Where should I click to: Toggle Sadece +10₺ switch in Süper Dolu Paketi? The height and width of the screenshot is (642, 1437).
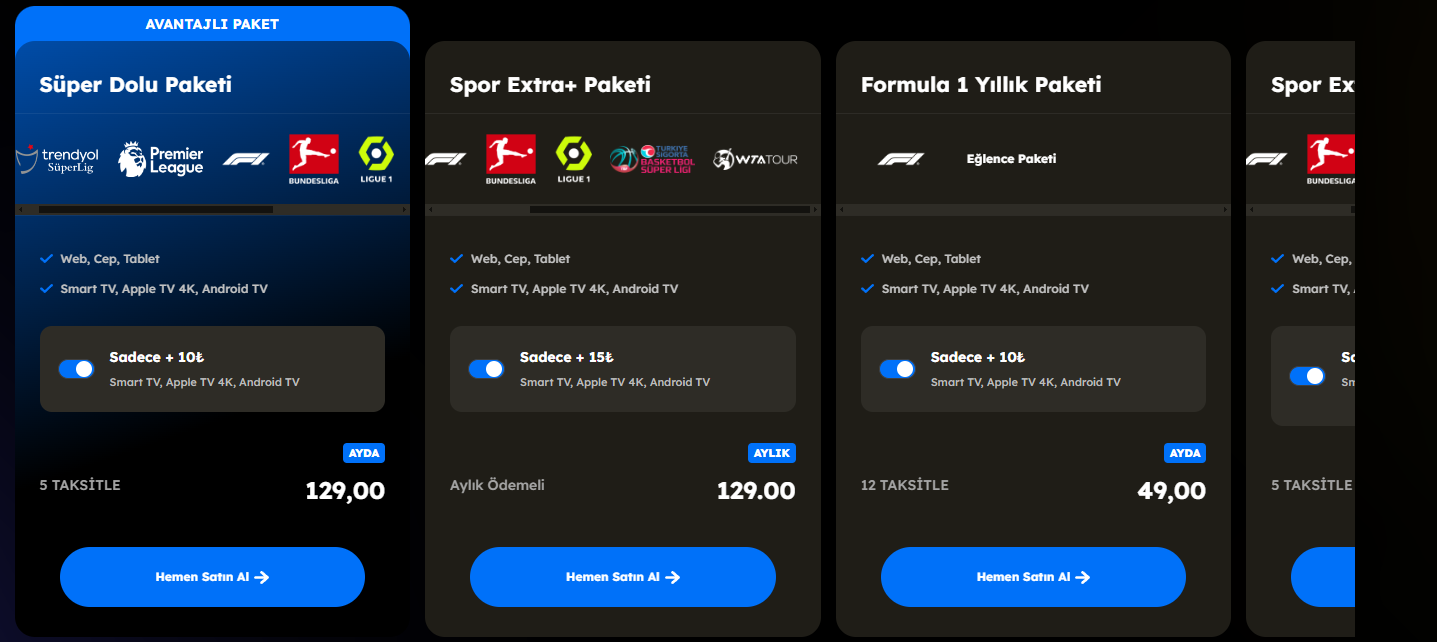click(x=76, y=369)
